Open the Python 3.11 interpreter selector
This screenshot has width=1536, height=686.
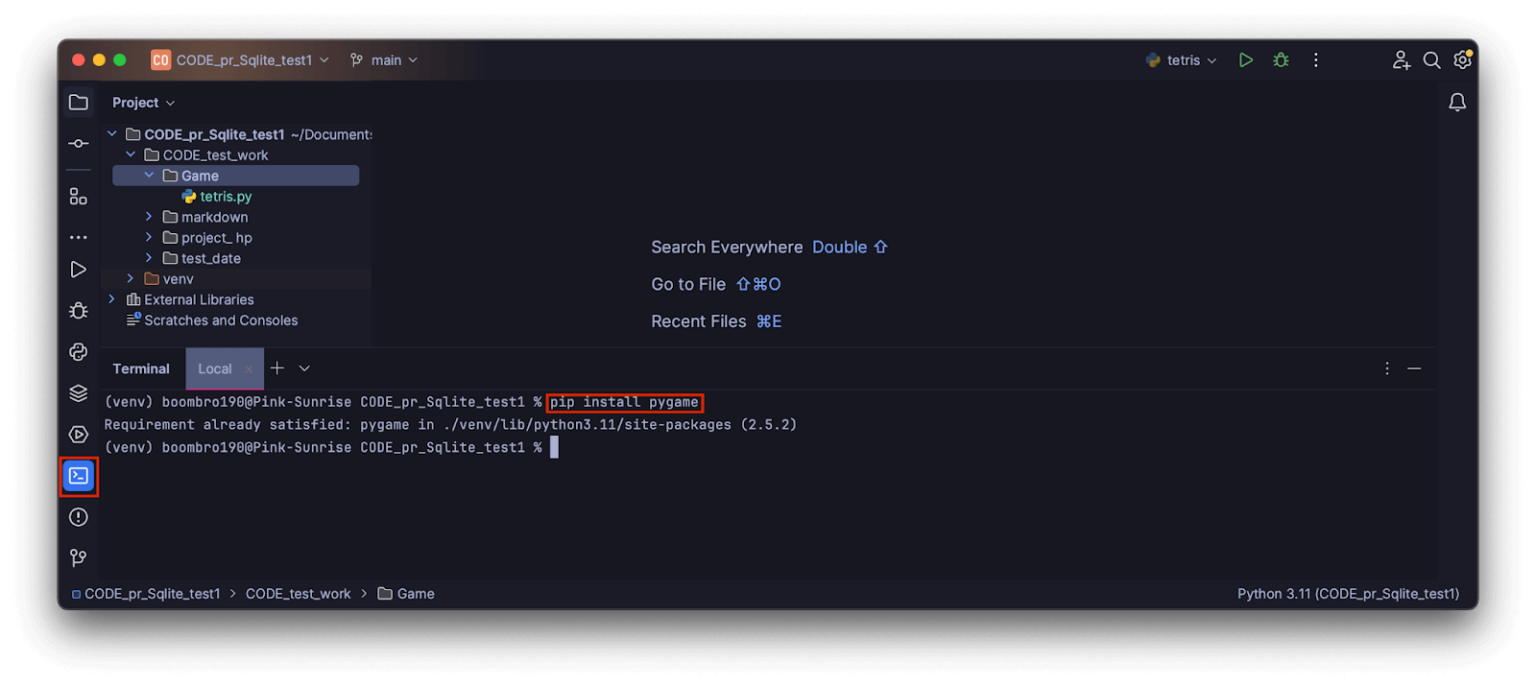pos(1349,593)
